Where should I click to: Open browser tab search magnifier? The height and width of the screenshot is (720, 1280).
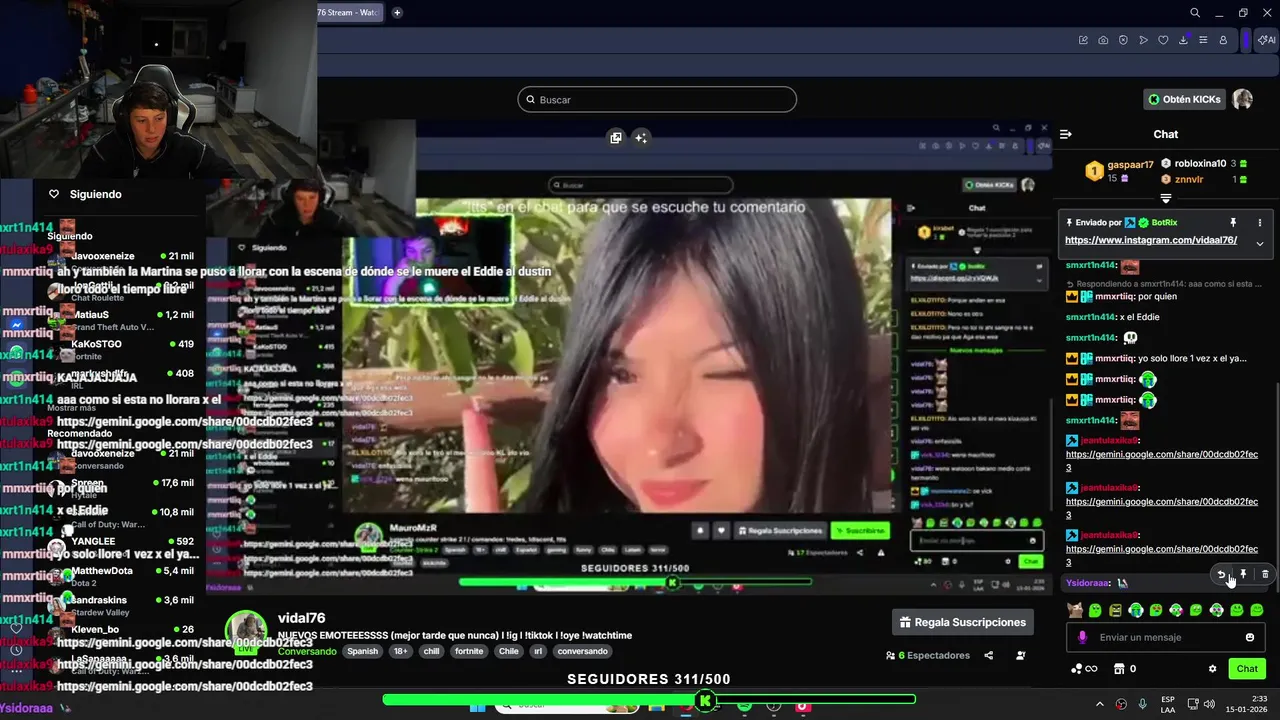(x=1195, y=13)
